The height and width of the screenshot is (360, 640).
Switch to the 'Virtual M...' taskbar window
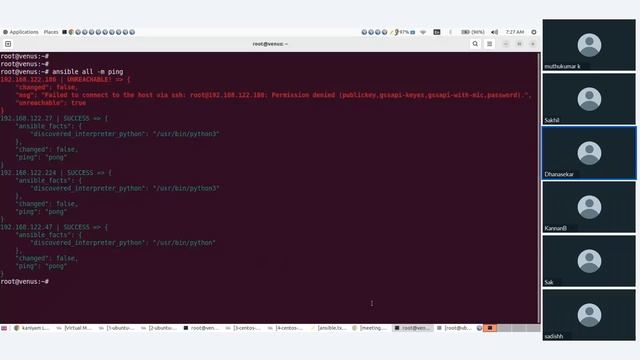[74, 328]
